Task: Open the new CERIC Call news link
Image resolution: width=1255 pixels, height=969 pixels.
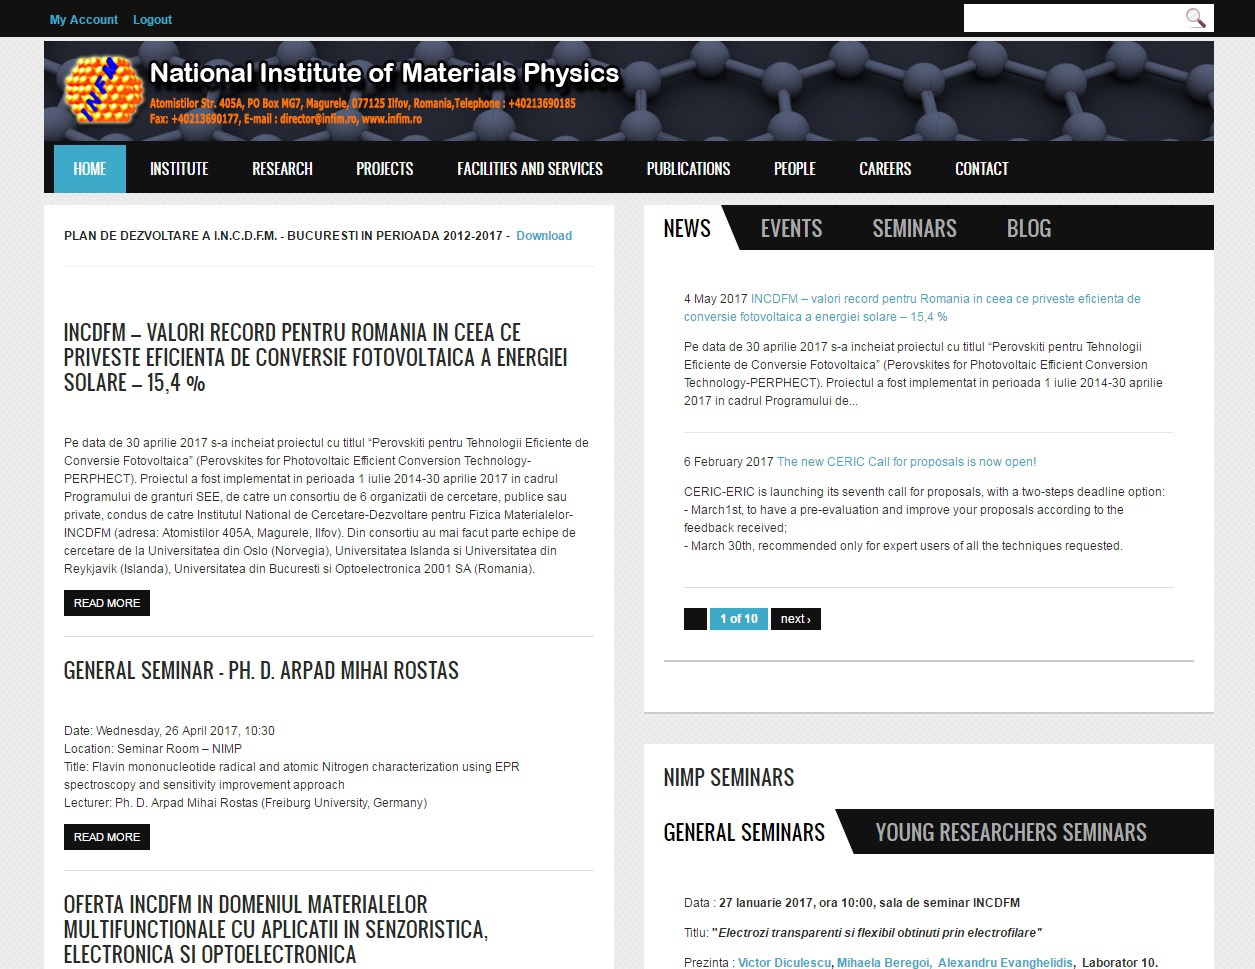Action: (x=906, y=462)
